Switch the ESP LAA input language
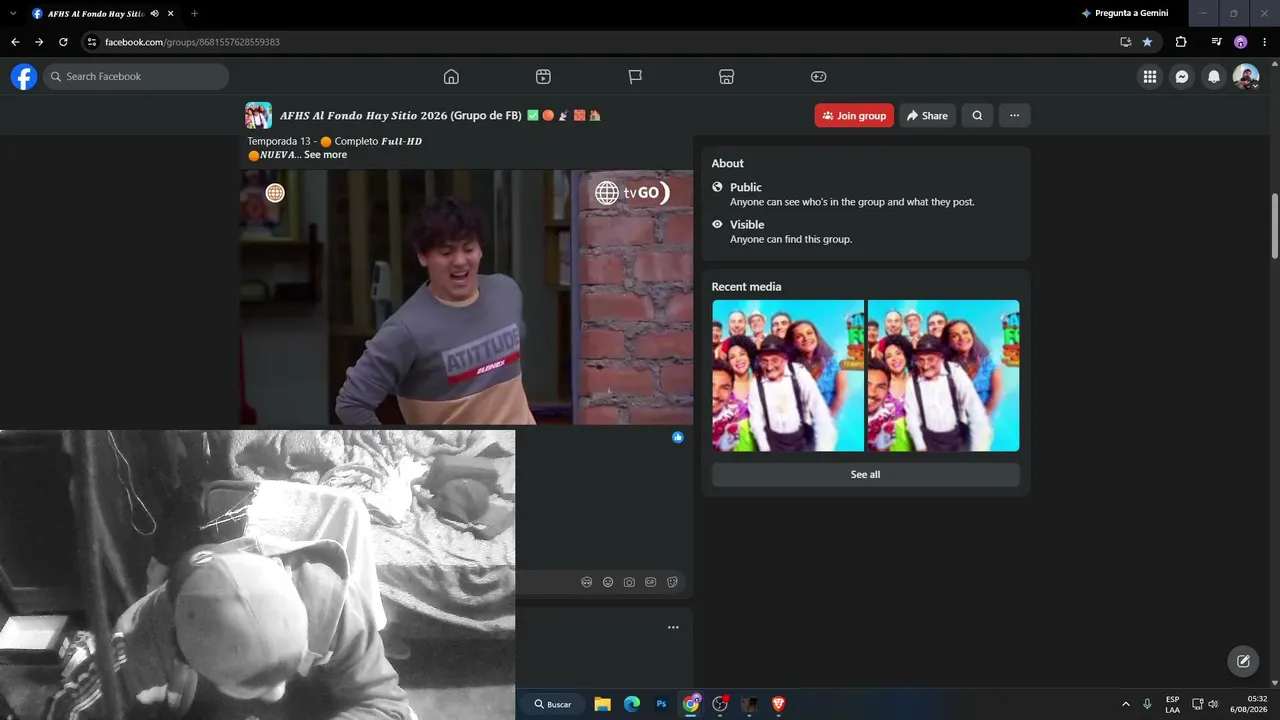 [1172, 704]
